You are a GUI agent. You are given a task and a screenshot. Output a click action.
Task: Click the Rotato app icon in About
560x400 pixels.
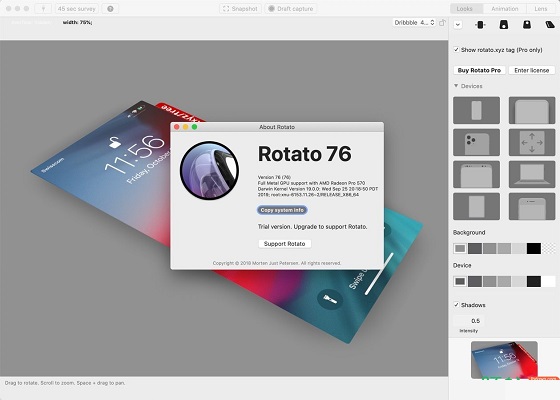tap(209, 170)
